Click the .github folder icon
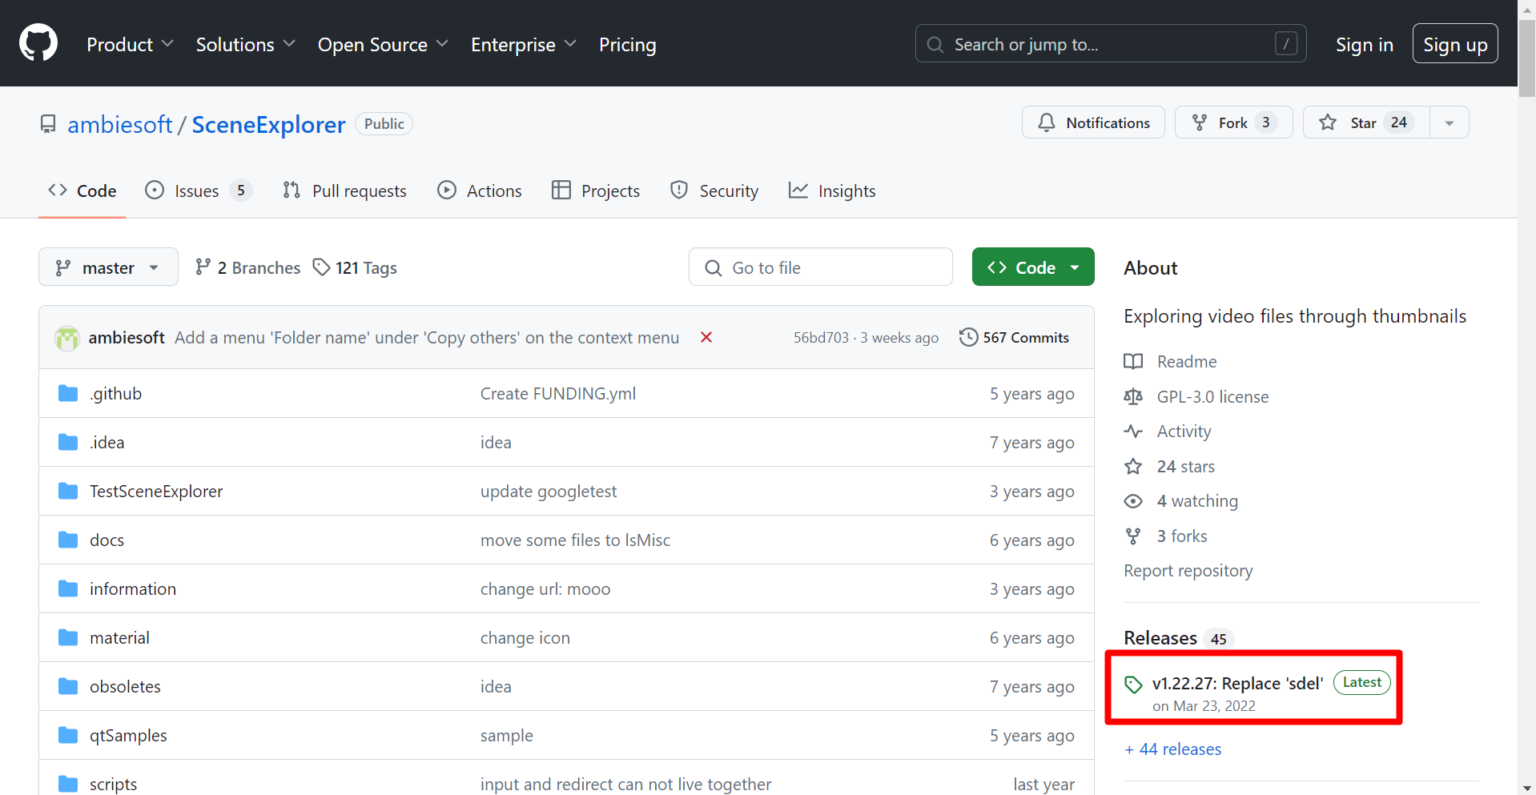 [68, 394]
